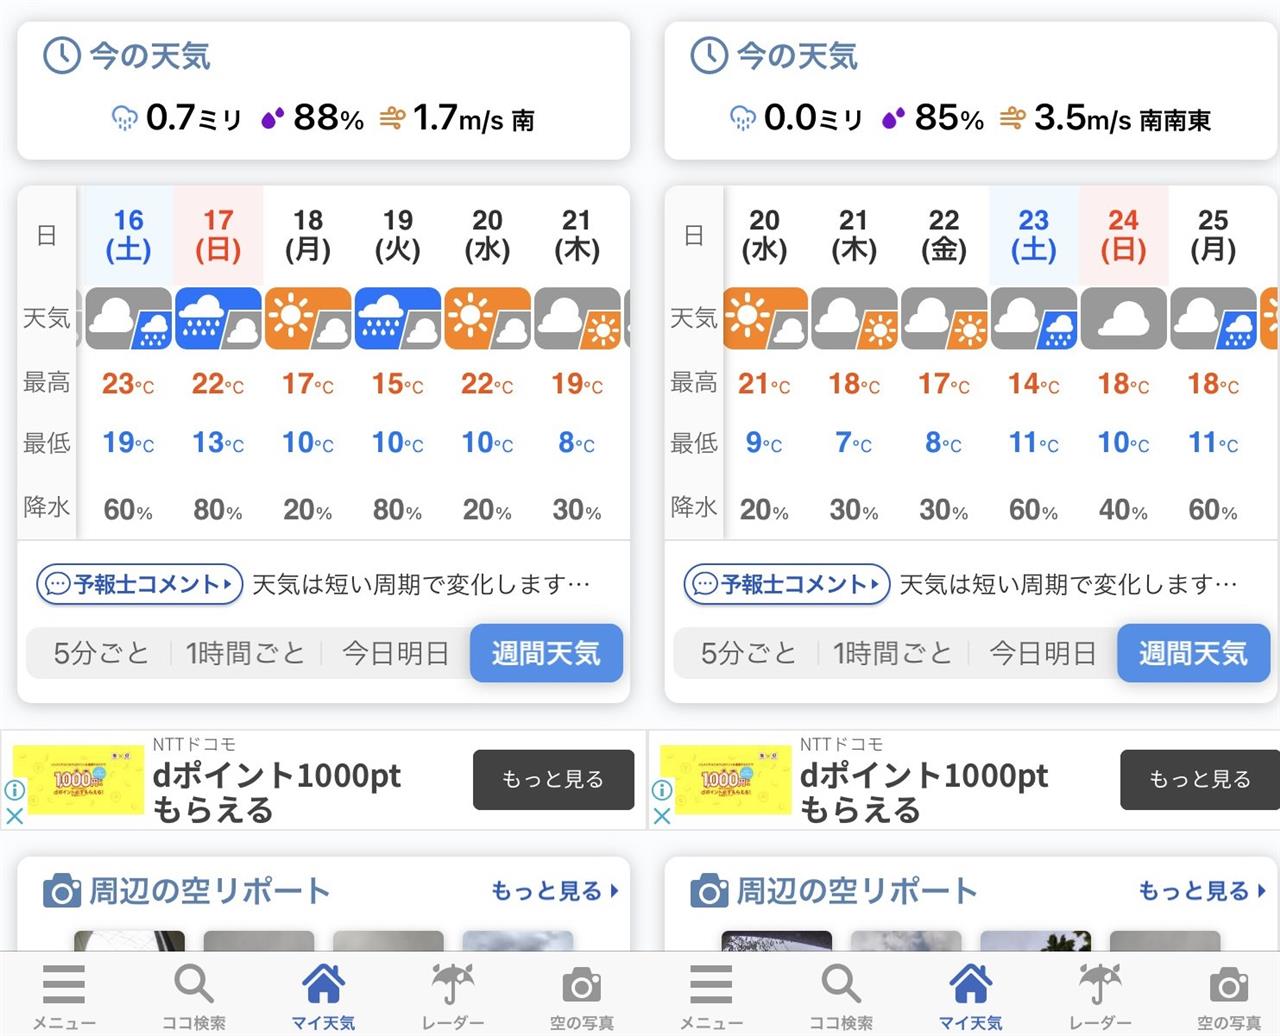Screen dimensions: 1280x1036
Task: Tap camera icon next to right 周辺の空リポート
Action: pos(709,890)
